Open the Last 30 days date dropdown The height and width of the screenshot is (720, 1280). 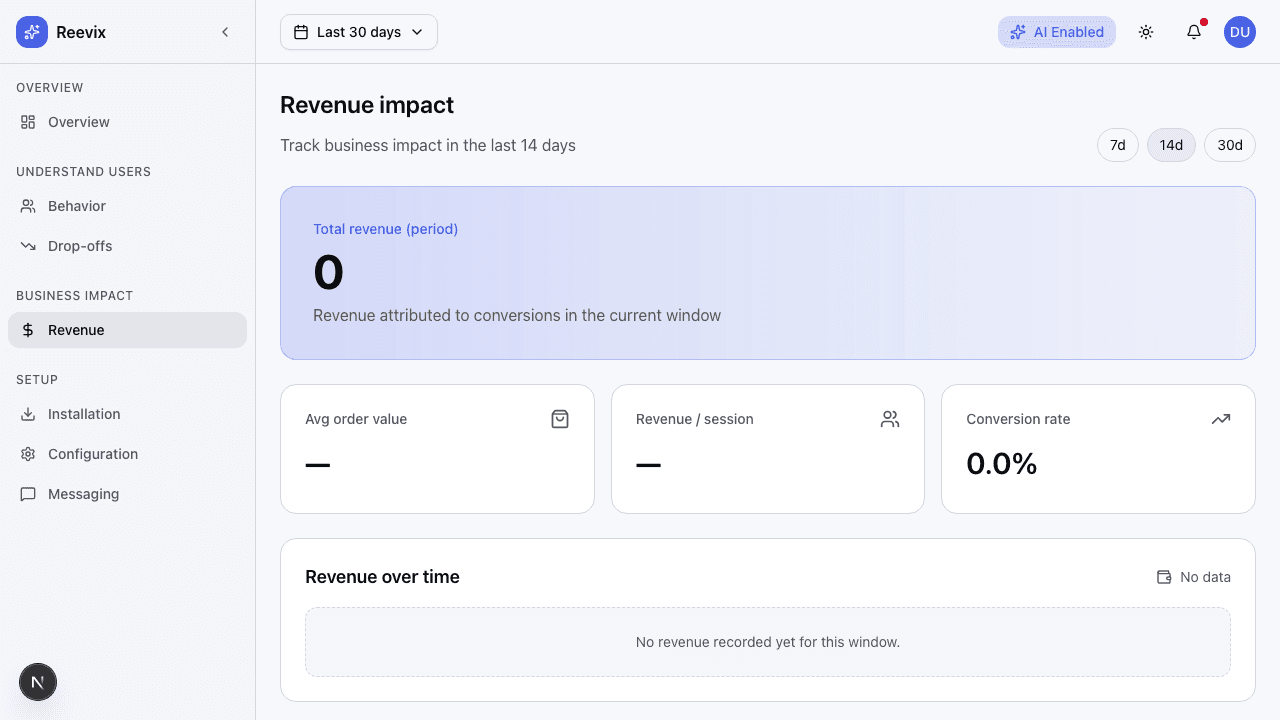(x=358, y=31)
